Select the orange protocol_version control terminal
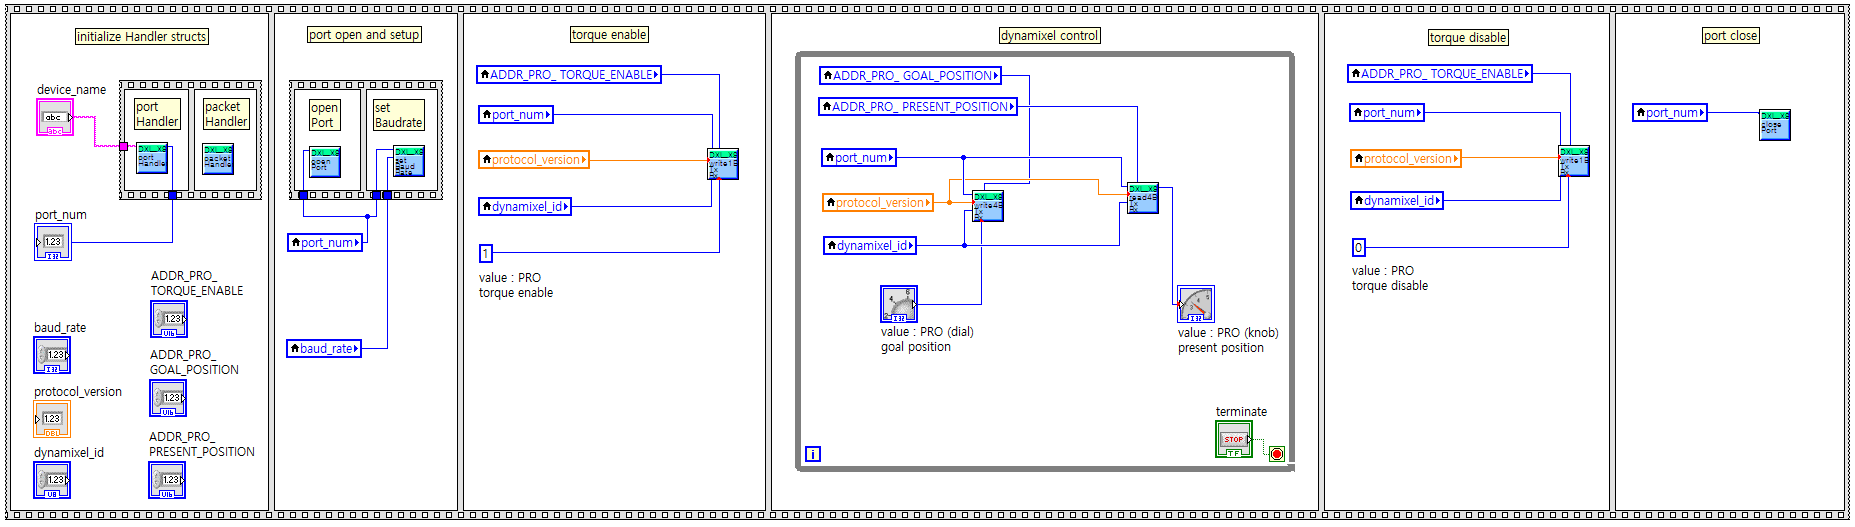The height and width of the screenshot is (527, 1855). pos(52,419)
